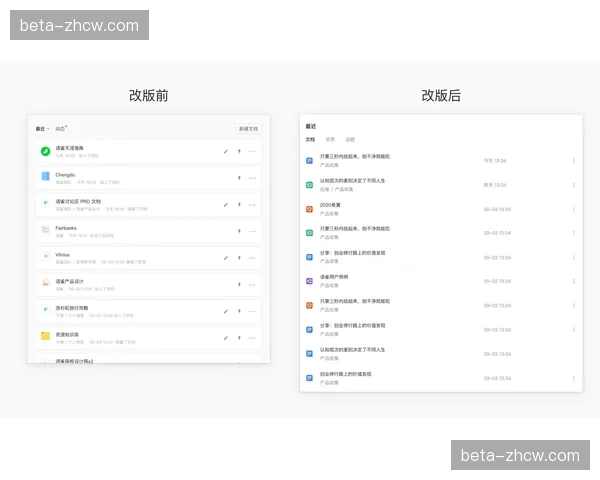Click the edit pencil on the 资源知识库 row
600x480 pixels.
[x=226, y=338]
